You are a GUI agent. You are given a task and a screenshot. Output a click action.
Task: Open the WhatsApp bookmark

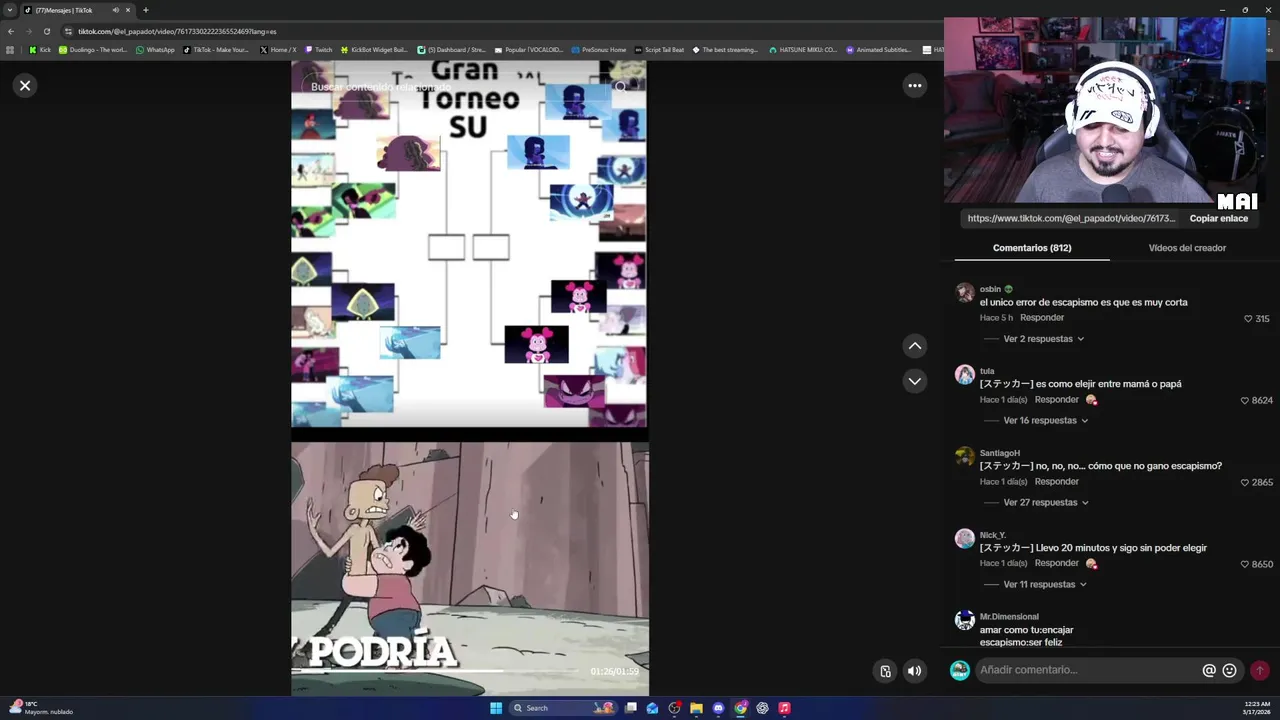tap(155, 50)
